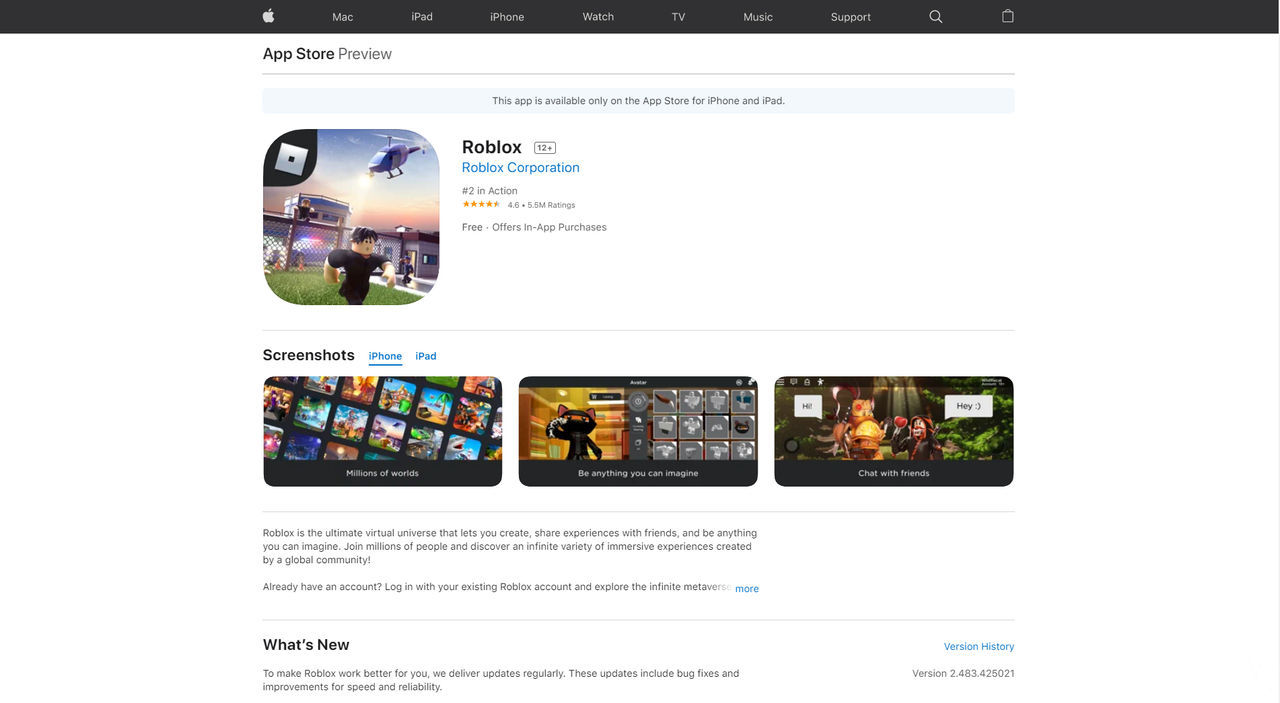
Task: Go to the Mac menu item
Action: click(x=343, y=17)
